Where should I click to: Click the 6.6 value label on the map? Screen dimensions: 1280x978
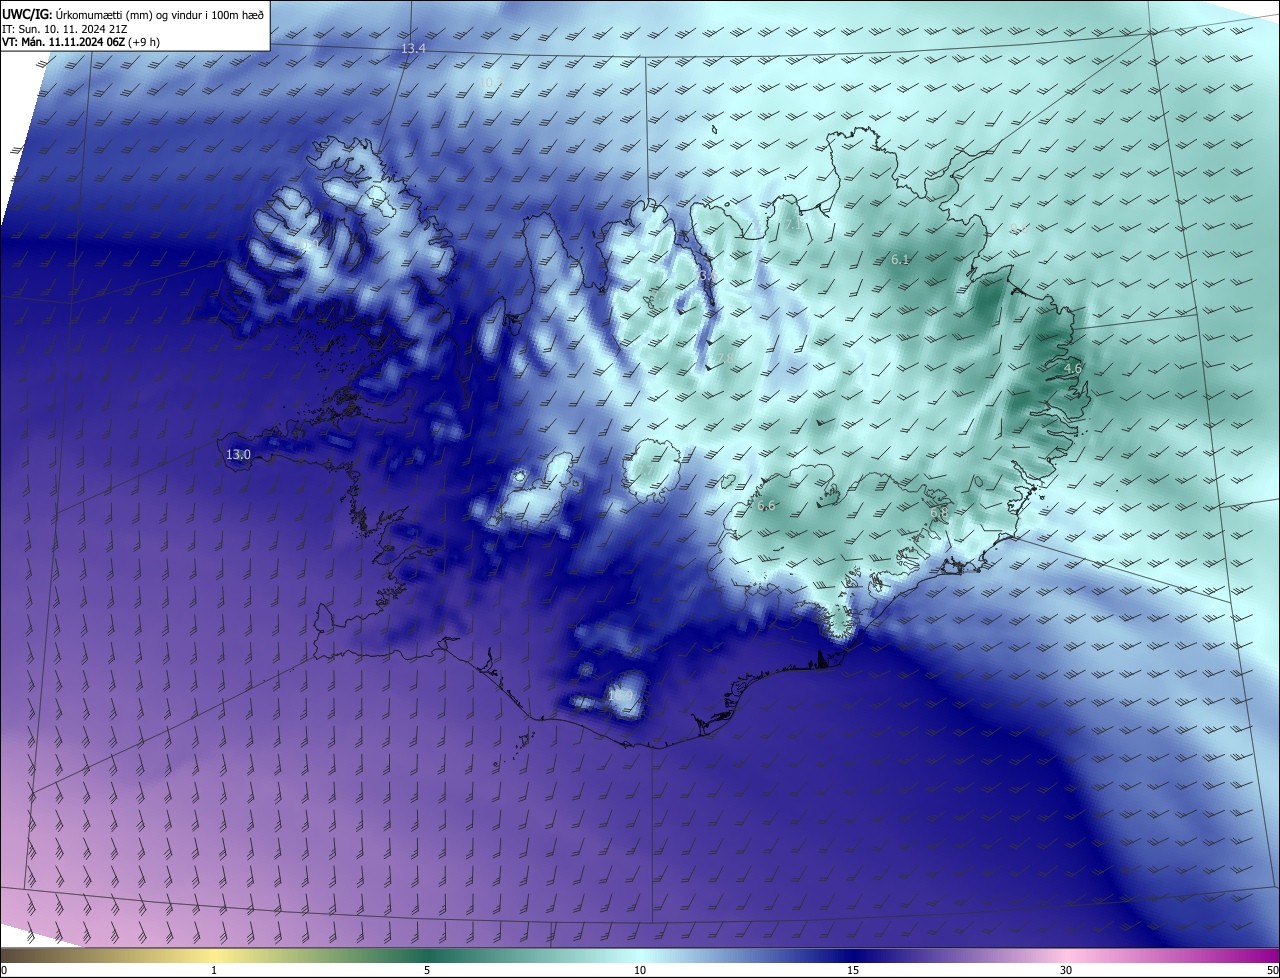pyautogui.click(x=767, y=506)
